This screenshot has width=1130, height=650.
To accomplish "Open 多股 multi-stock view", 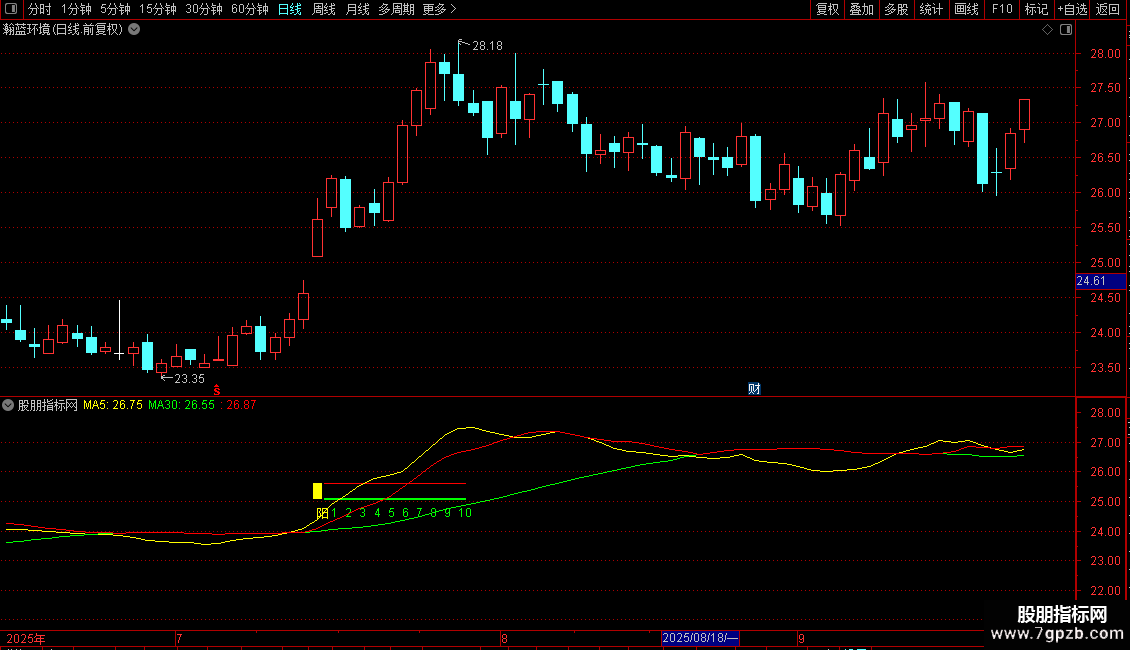I will point(897,9).
